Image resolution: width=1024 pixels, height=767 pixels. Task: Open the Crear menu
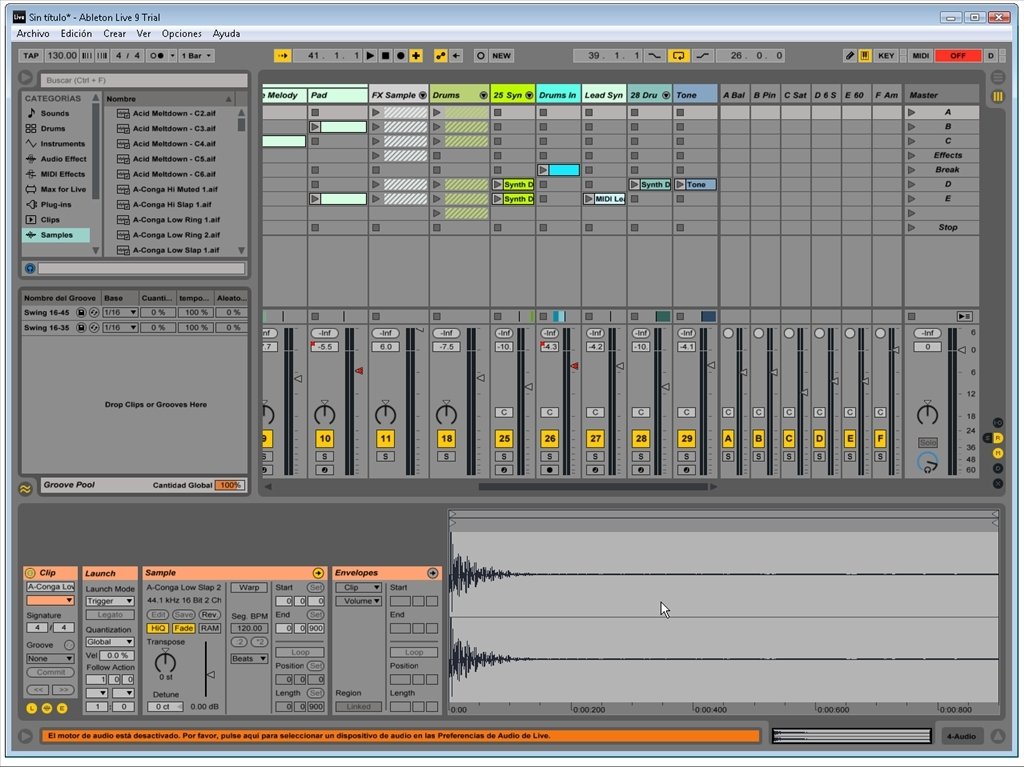tap(114, 33)
